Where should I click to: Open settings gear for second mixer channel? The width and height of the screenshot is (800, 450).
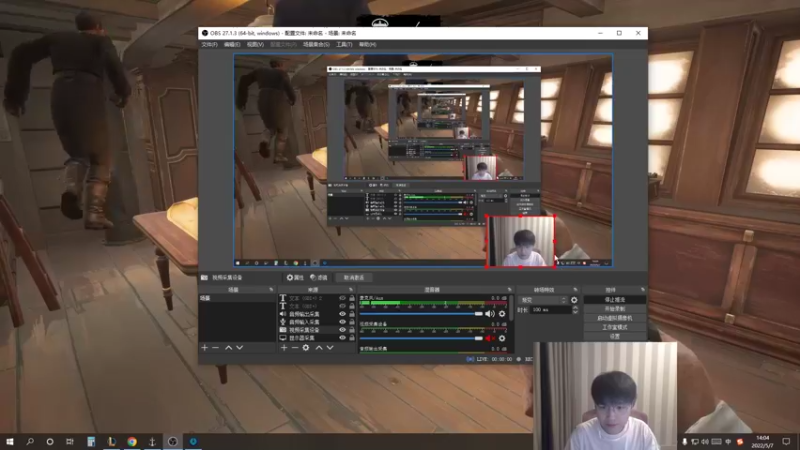tap(502, 338)
